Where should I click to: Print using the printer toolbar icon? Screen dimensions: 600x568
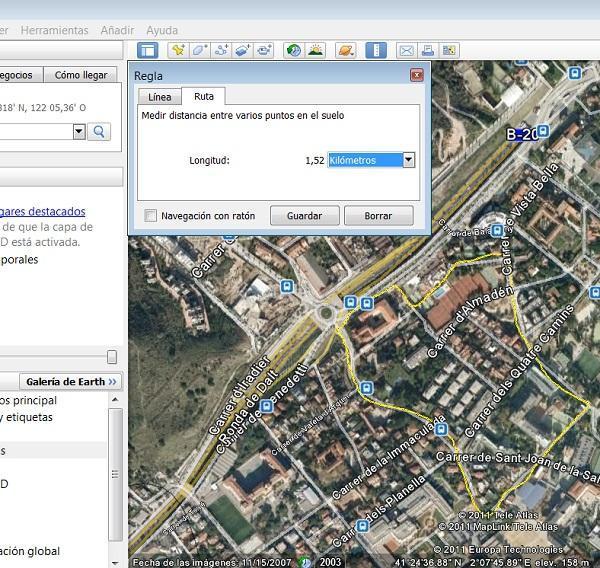pos(427,50)
